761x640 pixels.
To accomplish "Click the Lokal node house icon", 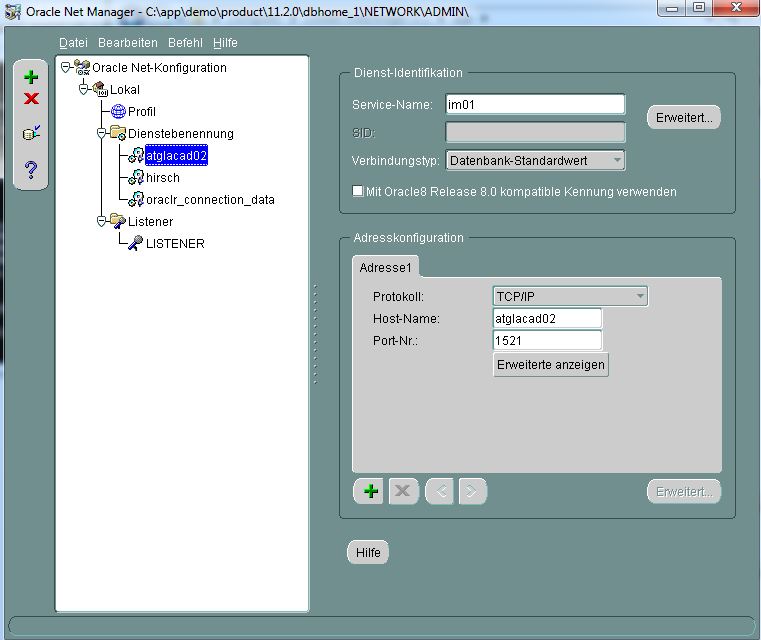I will click(100, 89).
